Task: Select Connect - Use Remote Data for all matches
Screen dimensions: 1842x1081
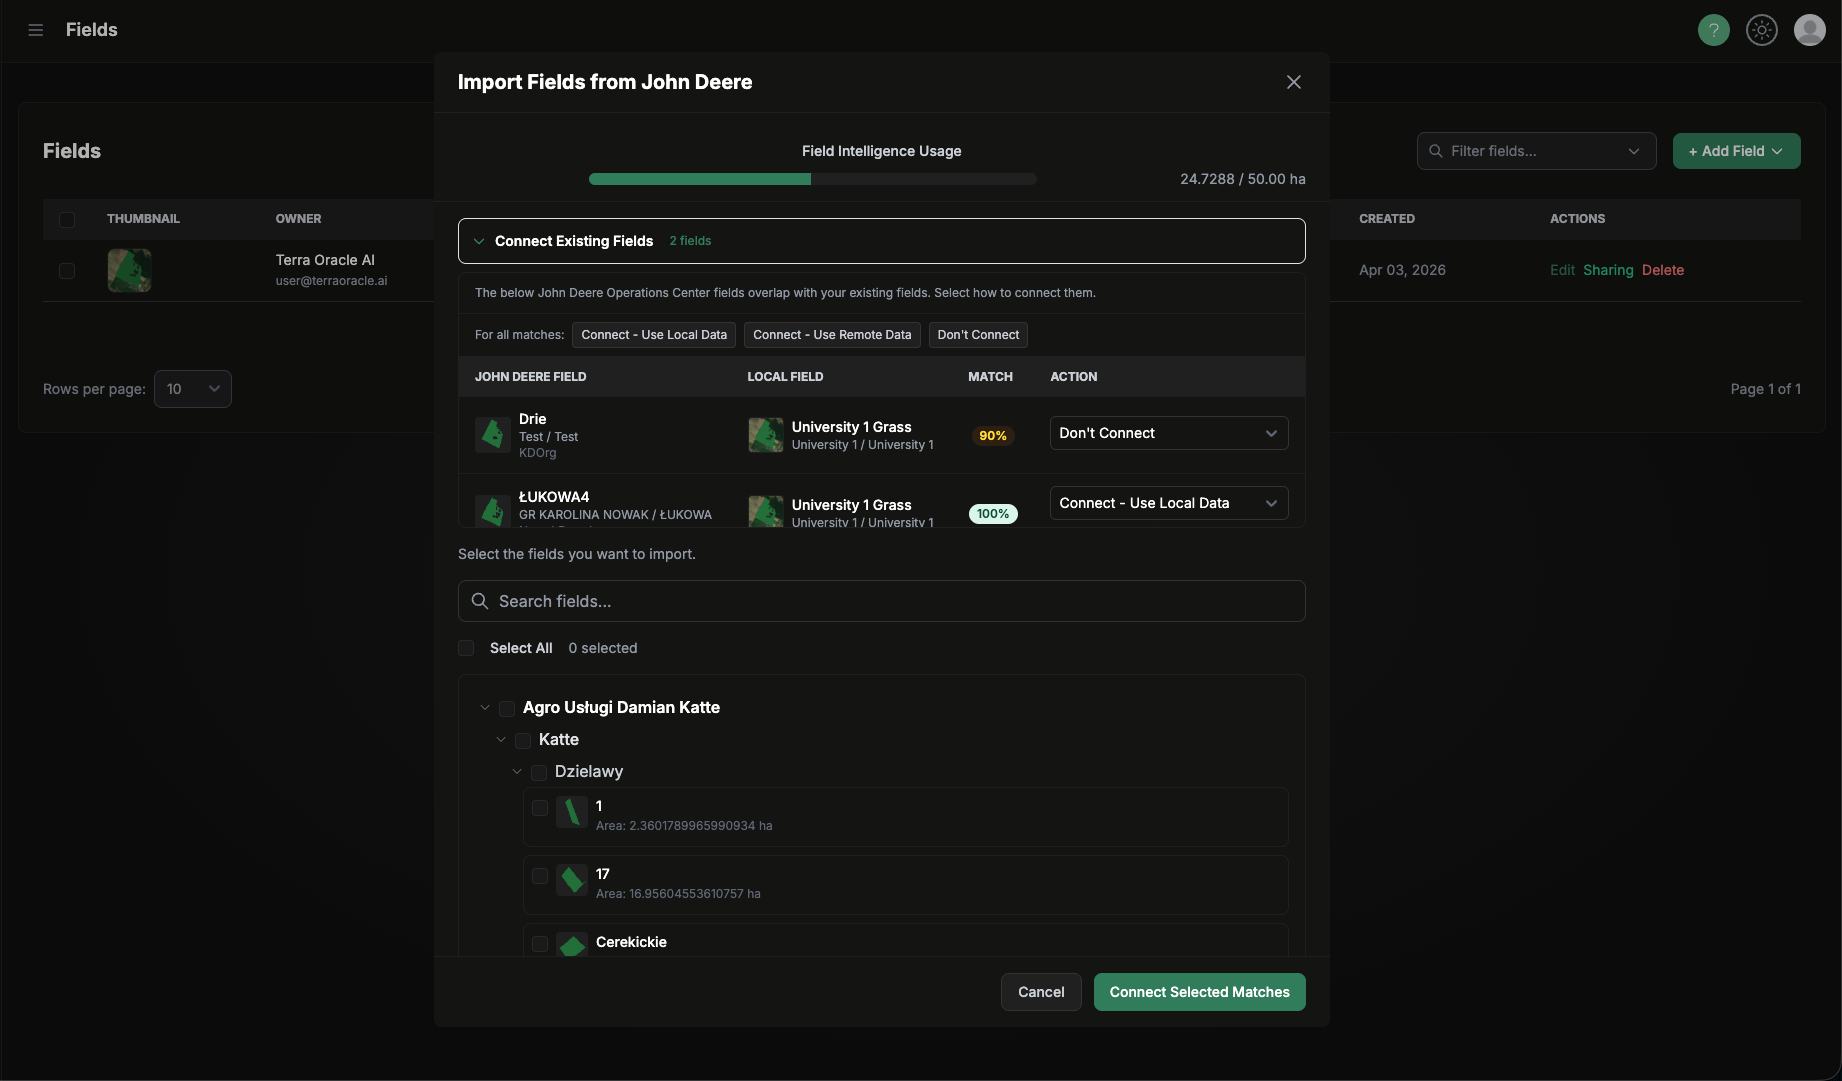Action: point(831,335)
